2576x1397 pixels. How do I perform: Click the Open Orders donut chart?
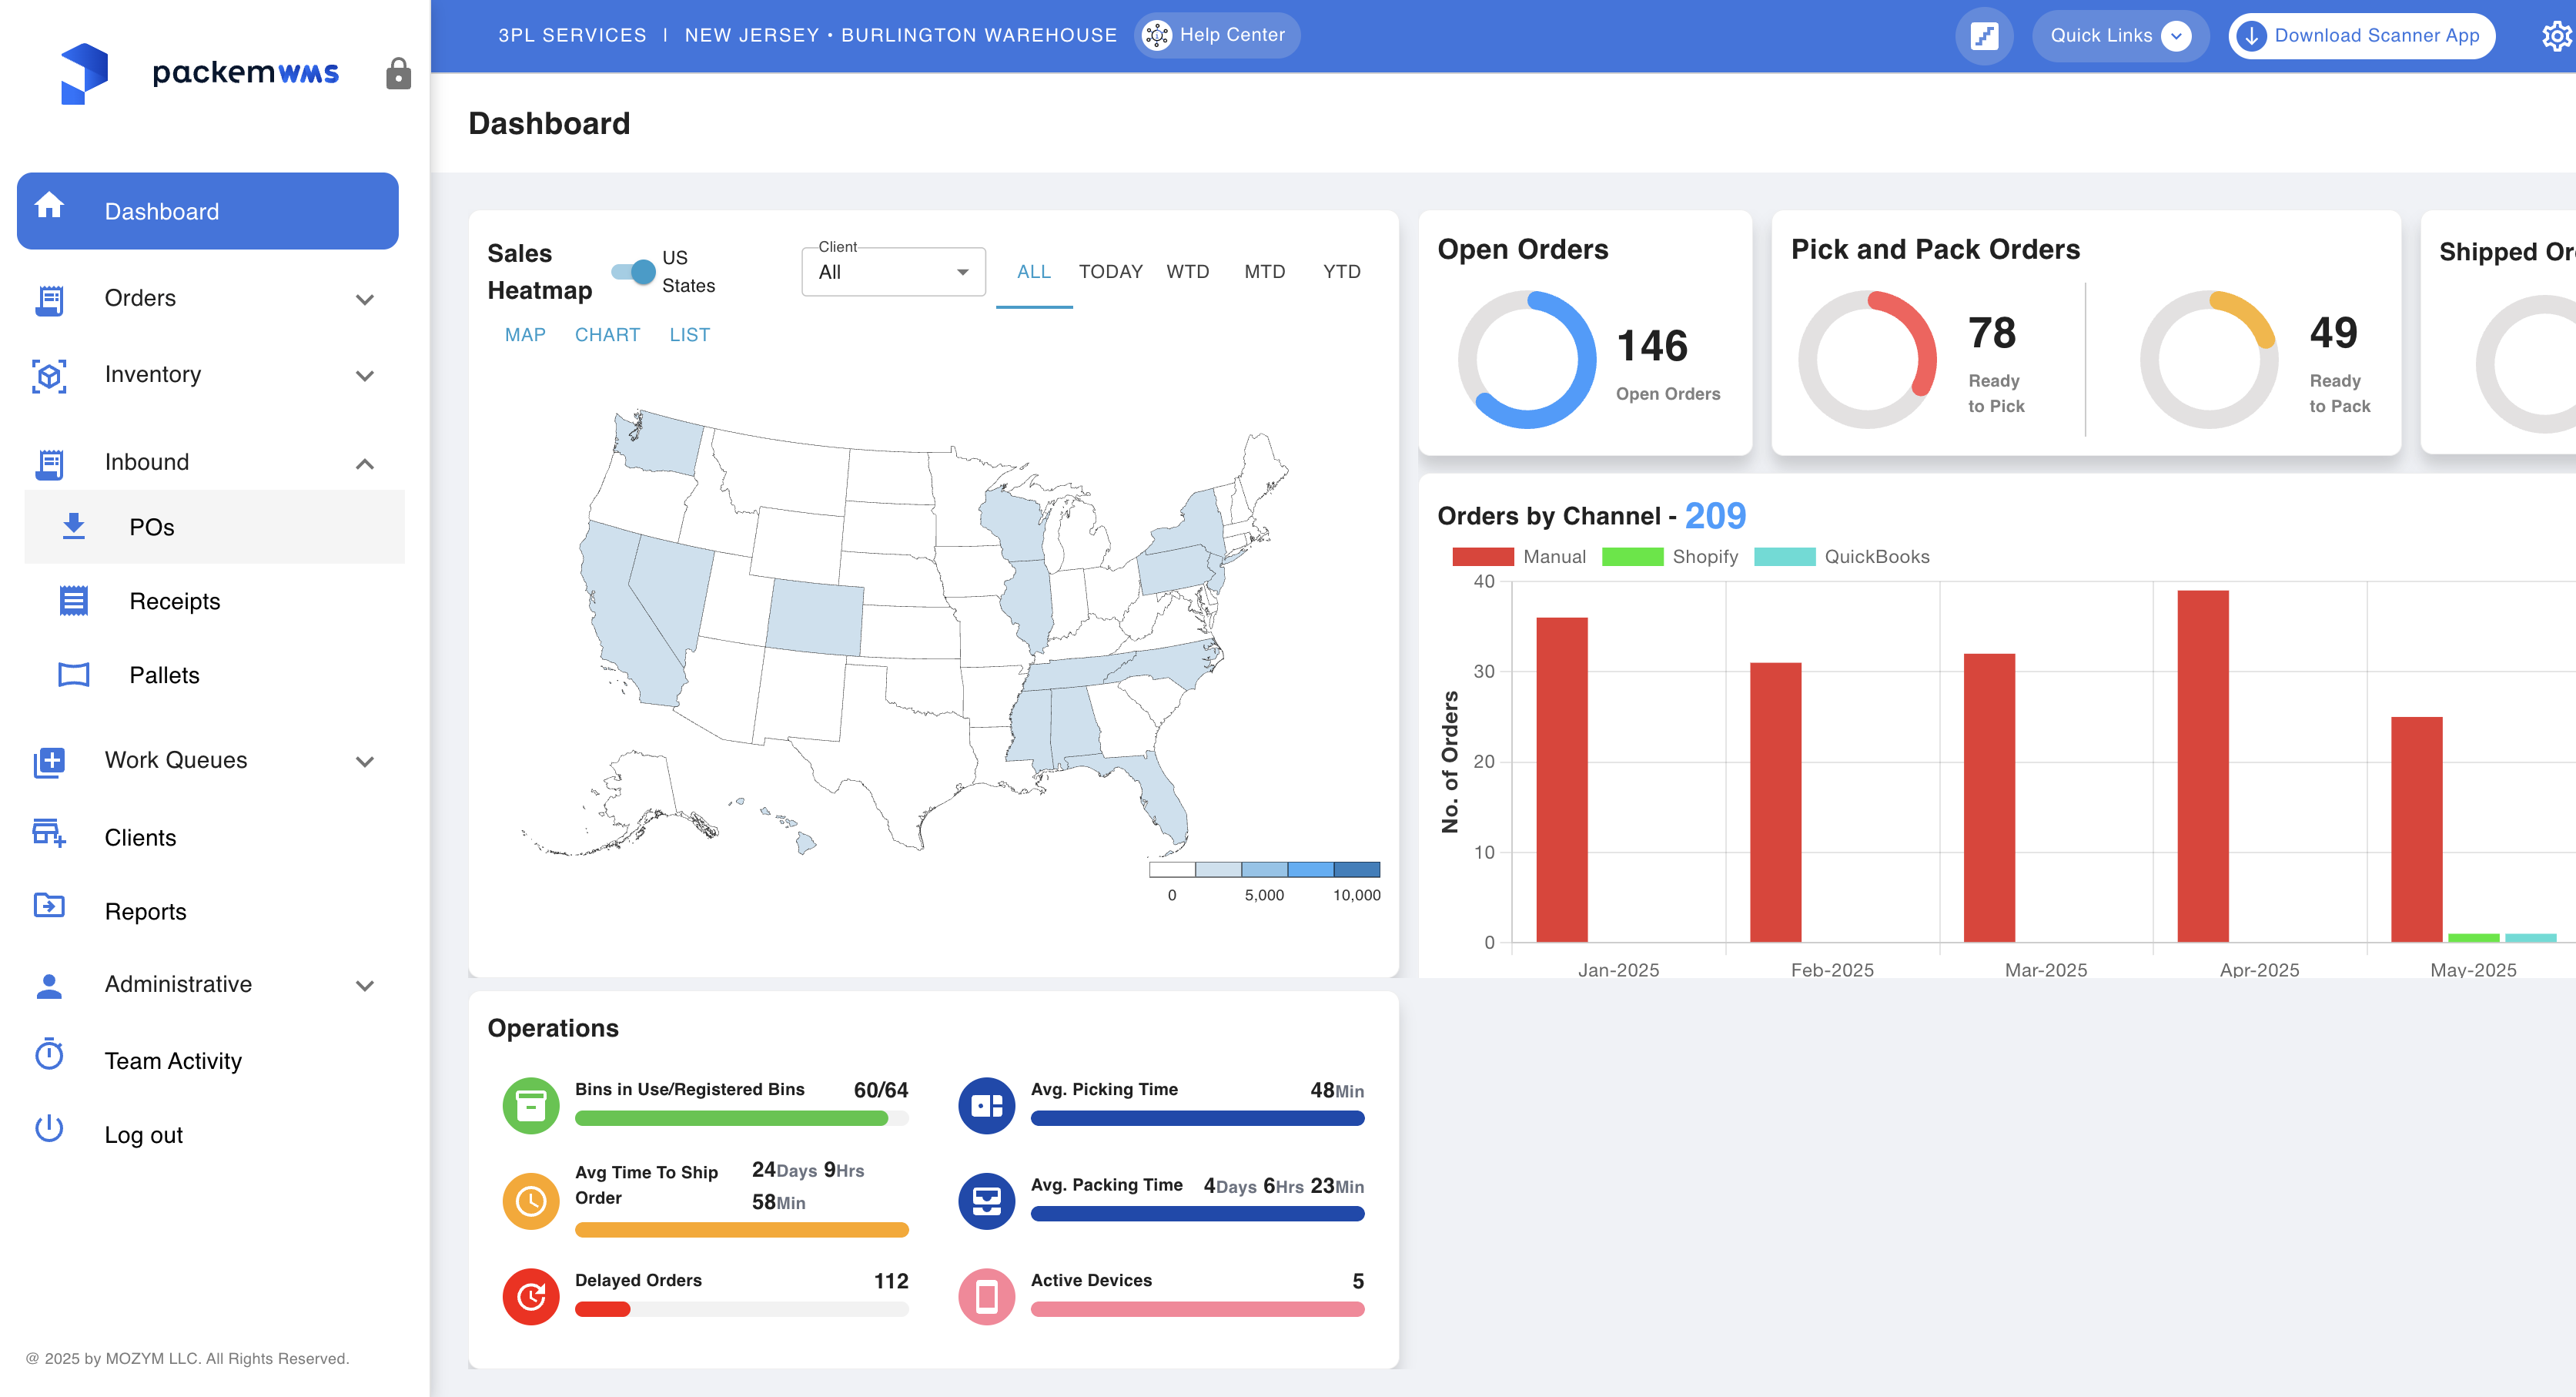coord(1526,360)
